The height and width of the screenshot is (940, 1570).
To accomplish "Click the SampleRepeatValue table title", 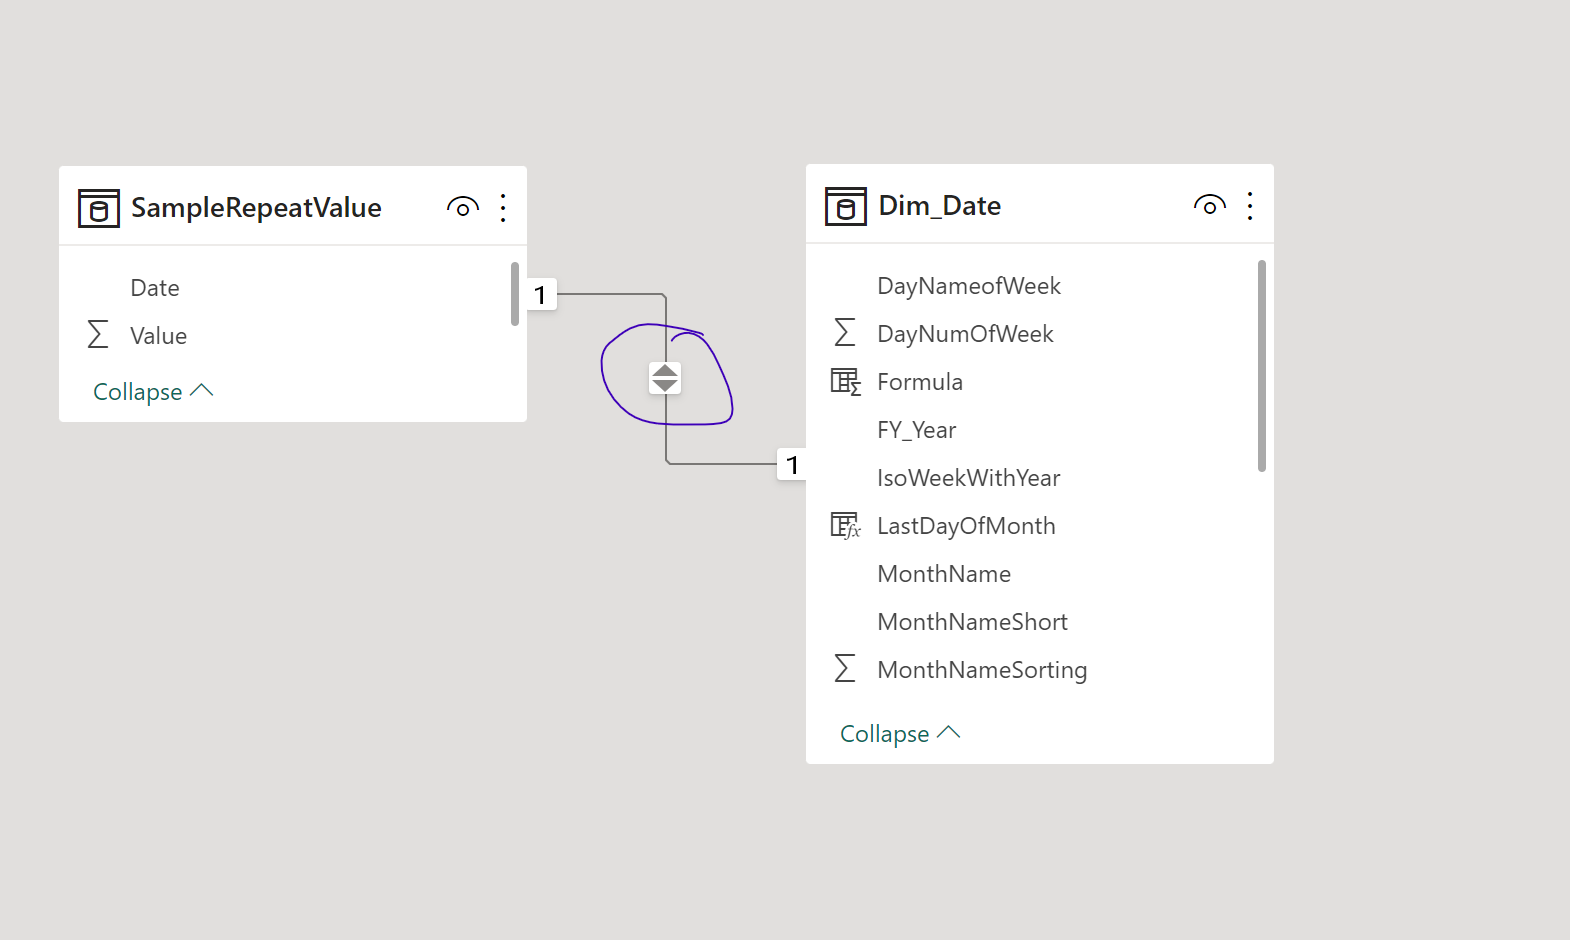I will coord(256,208).
